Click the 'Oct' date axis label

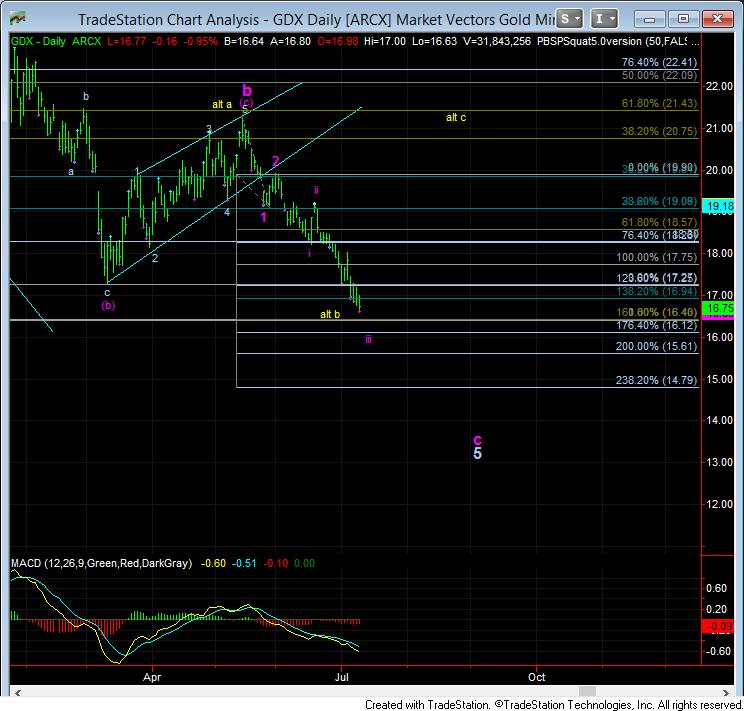tap(537, 677)
